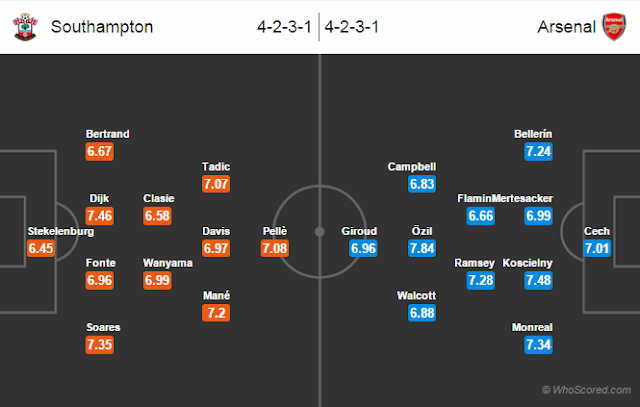The width and height of the screenshot is (640, 407).
Task: Click Southampton's 4-2-3-1 formation text
Action: click(284, 27)
